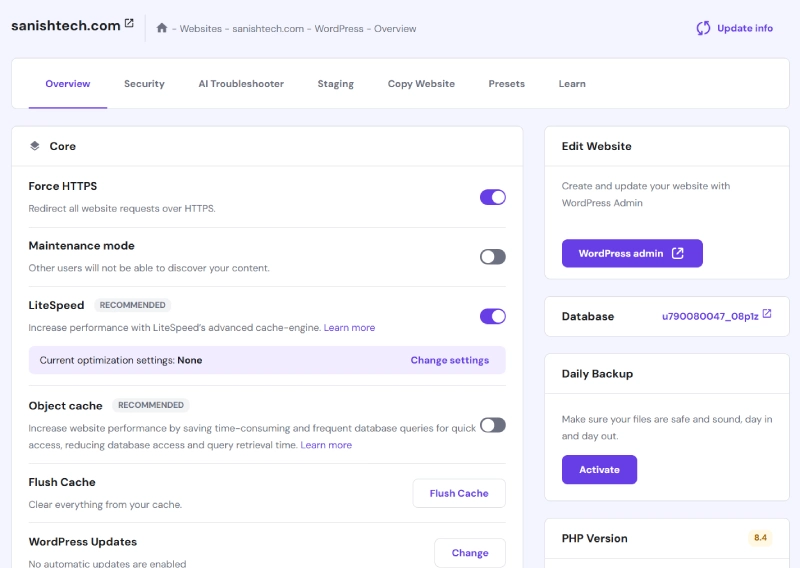Click the LiteSpeed RECOMMENDED badge
800x568 pixels.
[132, 305]
